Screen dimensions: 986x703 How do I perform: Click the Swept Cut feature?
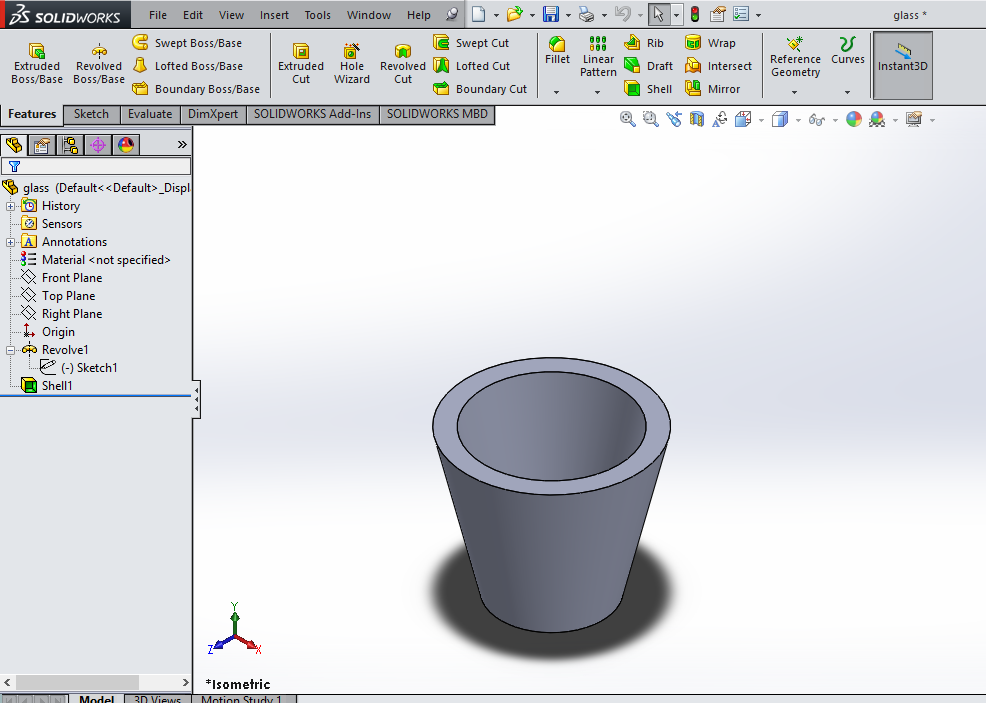[471, 43]
